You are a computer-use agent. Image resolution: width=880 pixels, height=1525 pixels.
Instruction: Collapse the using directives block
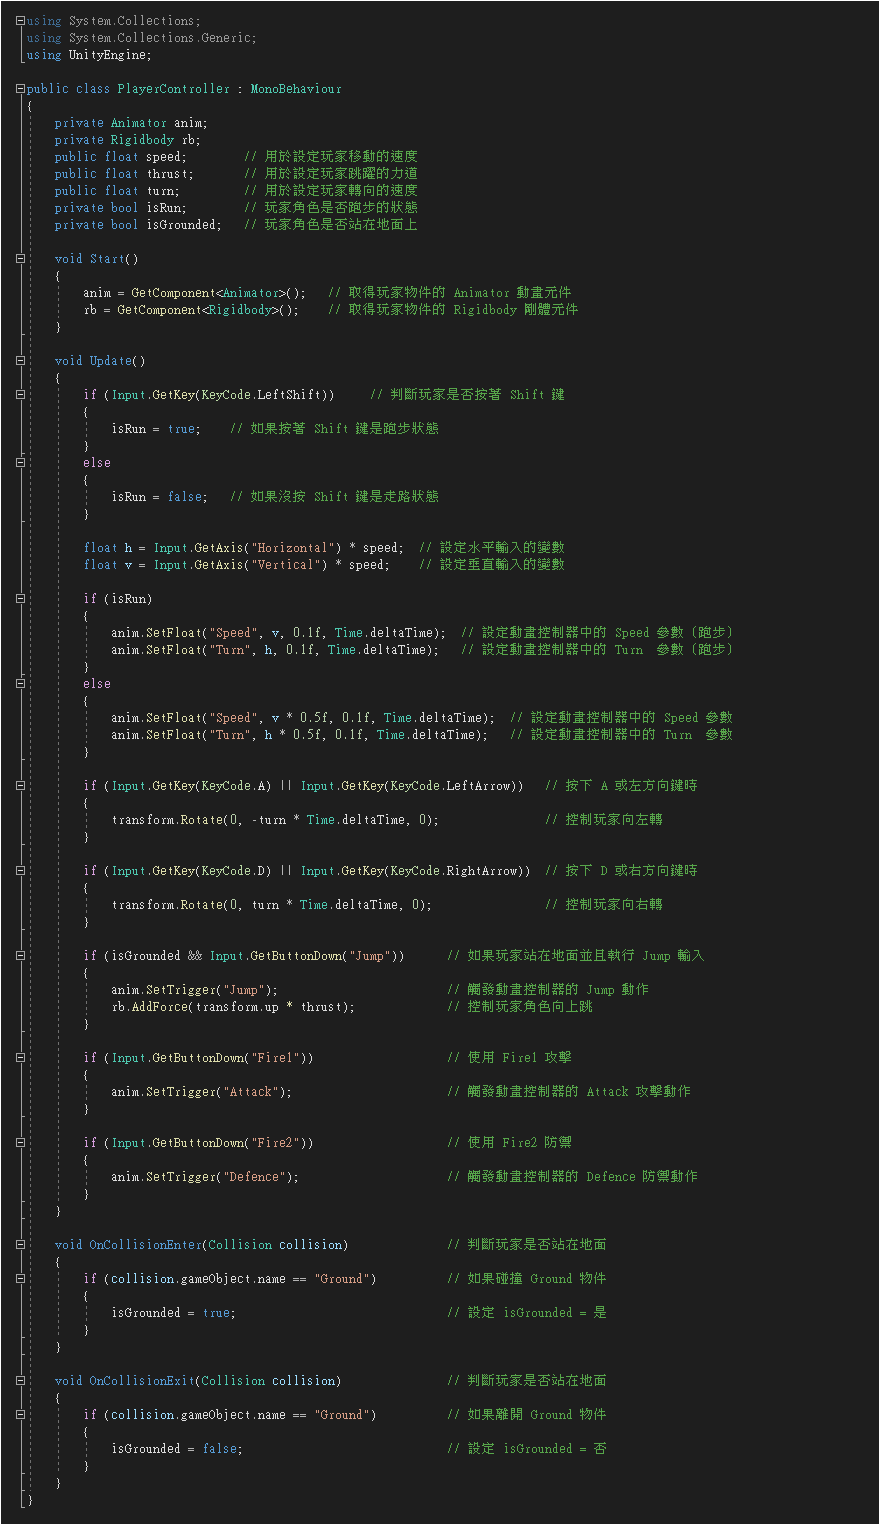pos(20,21)
